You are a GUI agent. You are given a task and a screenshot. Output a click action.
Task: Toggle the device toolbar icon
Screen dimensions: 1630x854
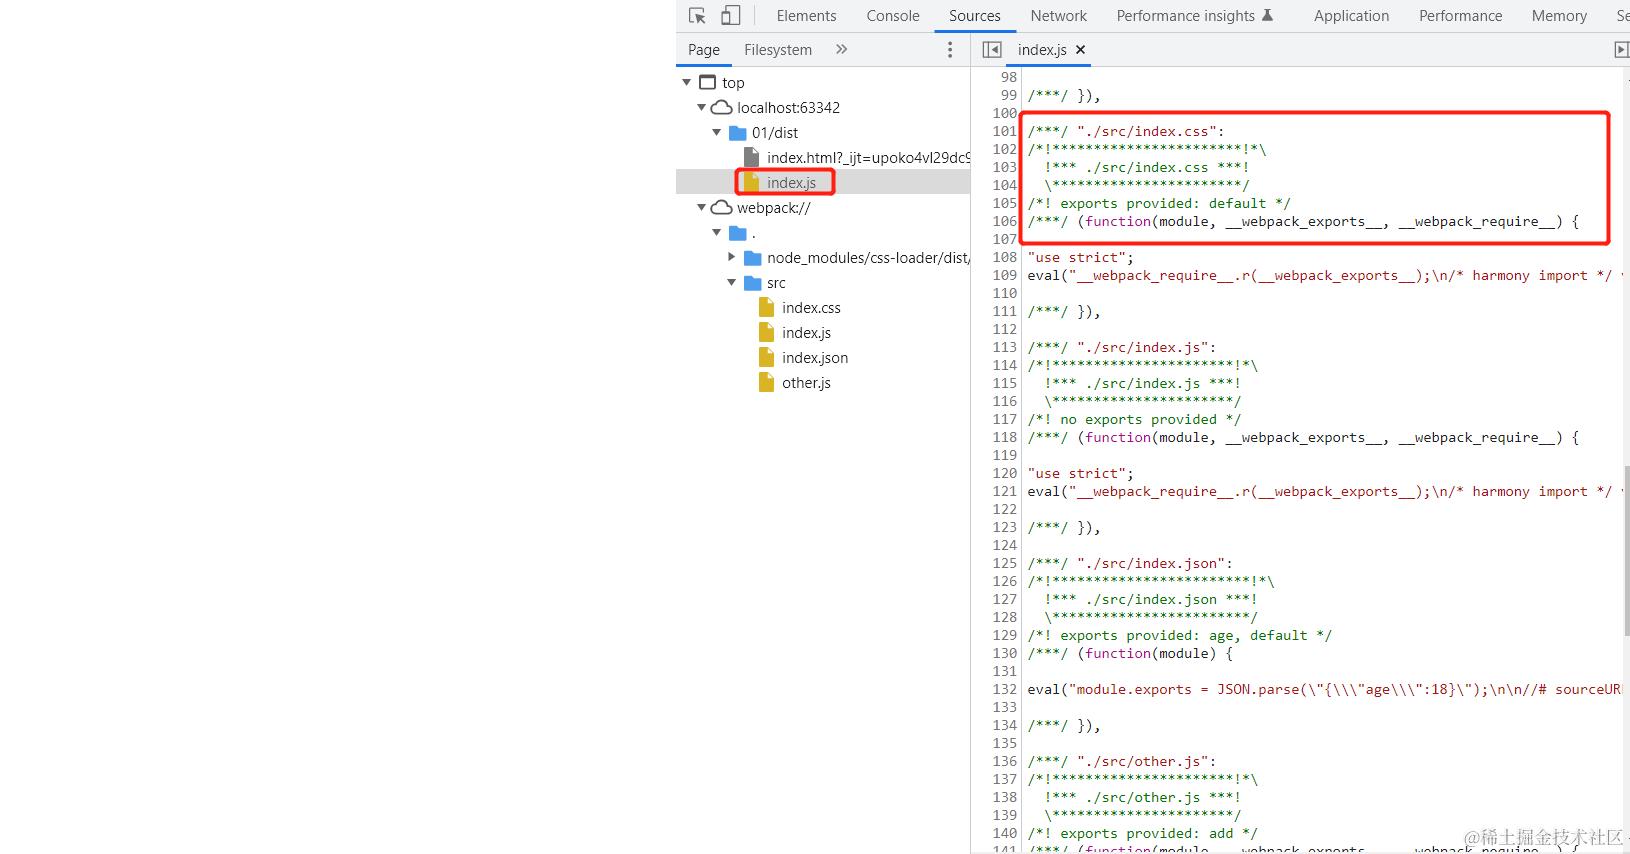click(x=731, y=16)
